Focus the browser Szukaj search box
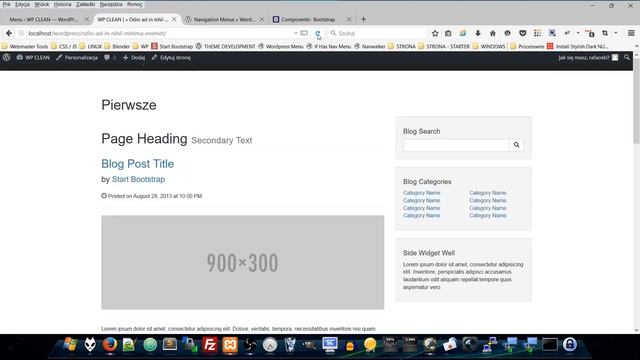 pos(377,33)
